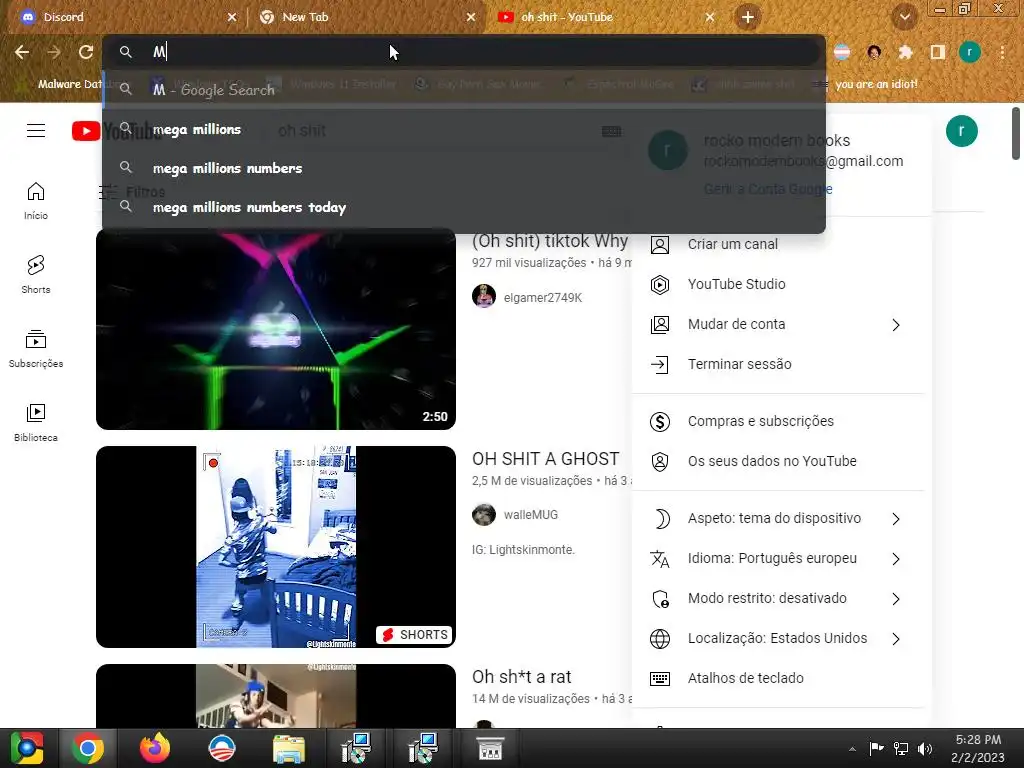Open the Chrome extensions puzzle icon
Viewport: 1024px width, 768px height.
coord(905,52)
